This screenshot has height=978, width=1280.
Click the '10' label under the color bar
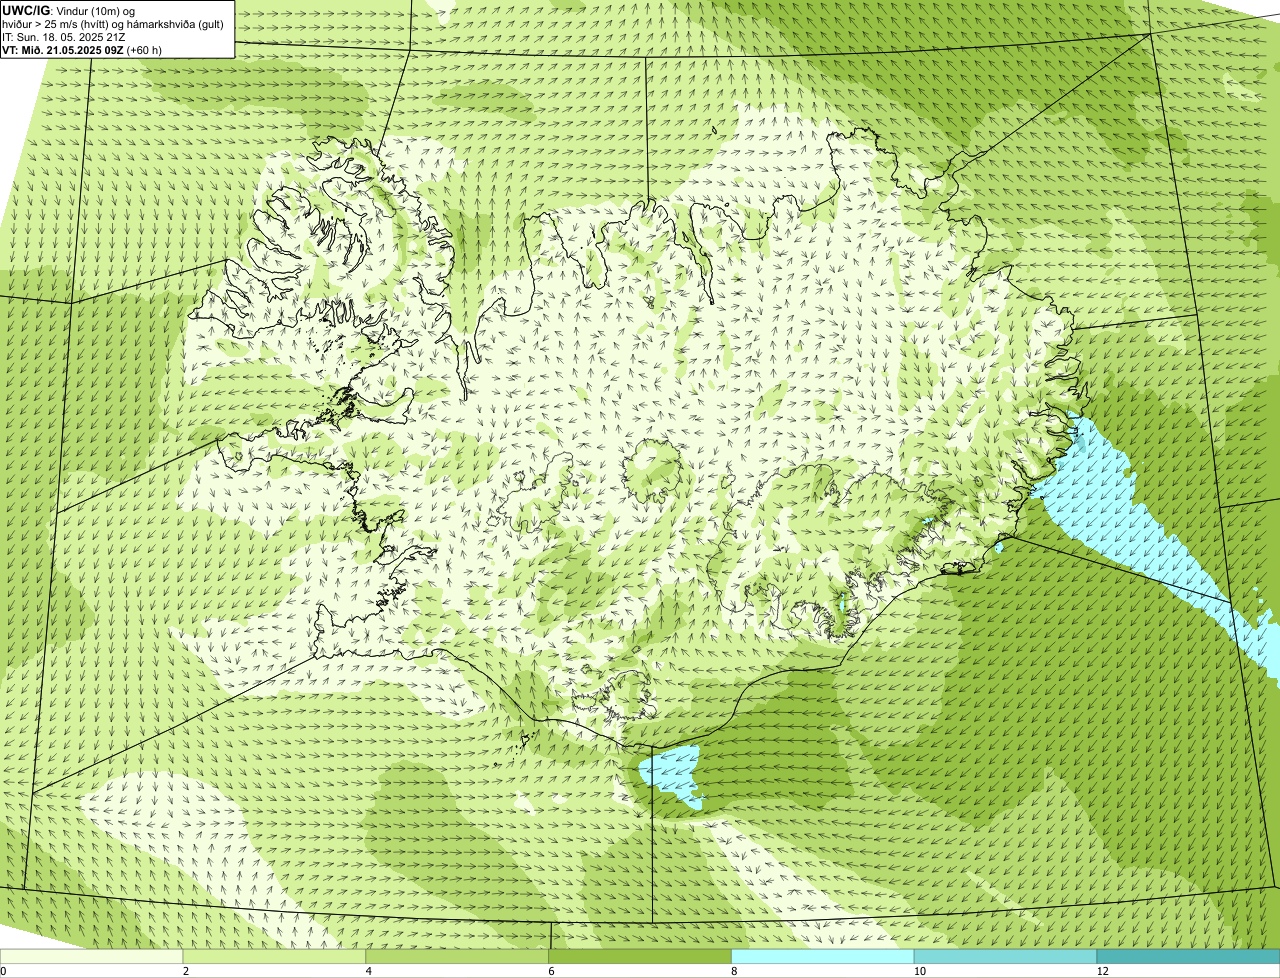point(920,971)
